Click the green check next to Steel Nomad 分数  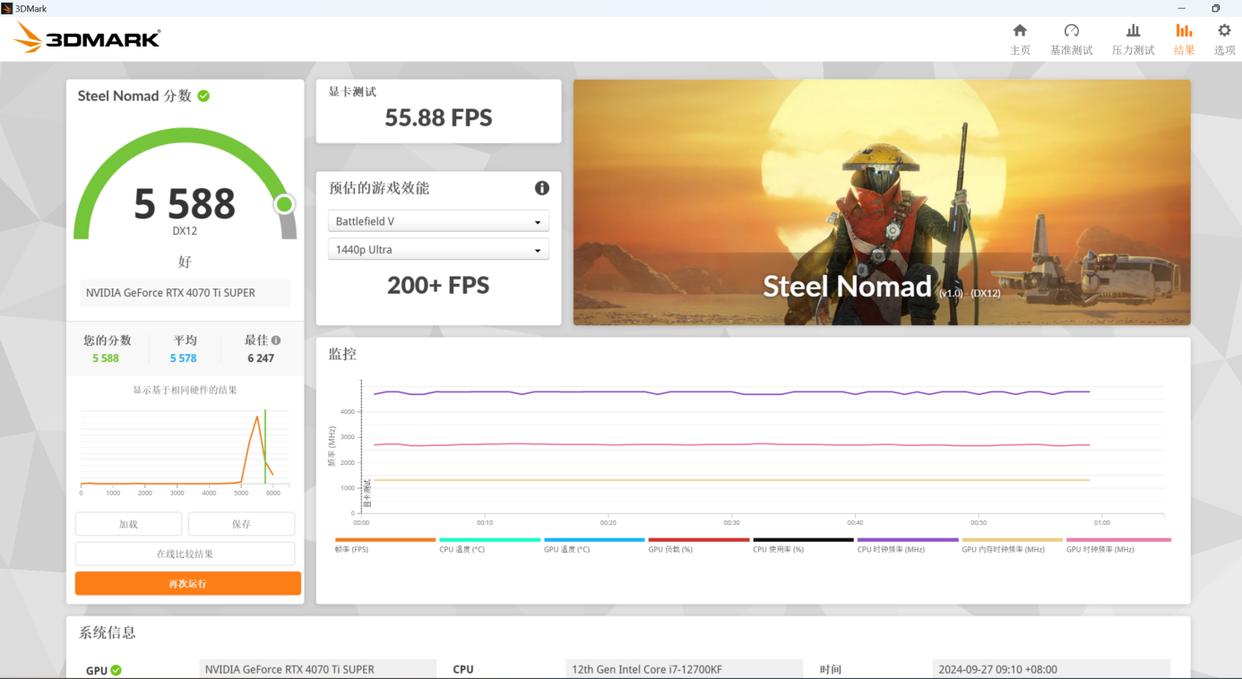[x=204, y=96]
